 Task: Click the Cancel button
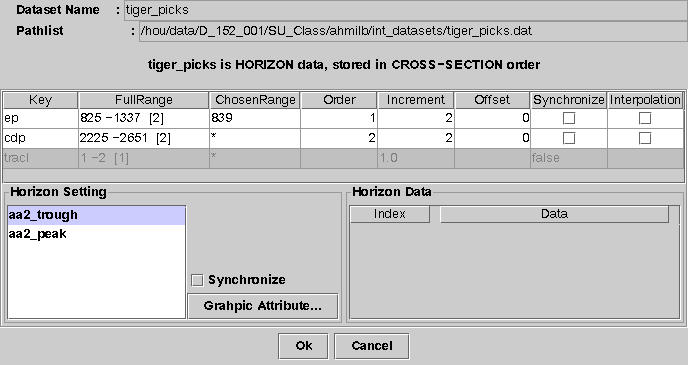372,346
